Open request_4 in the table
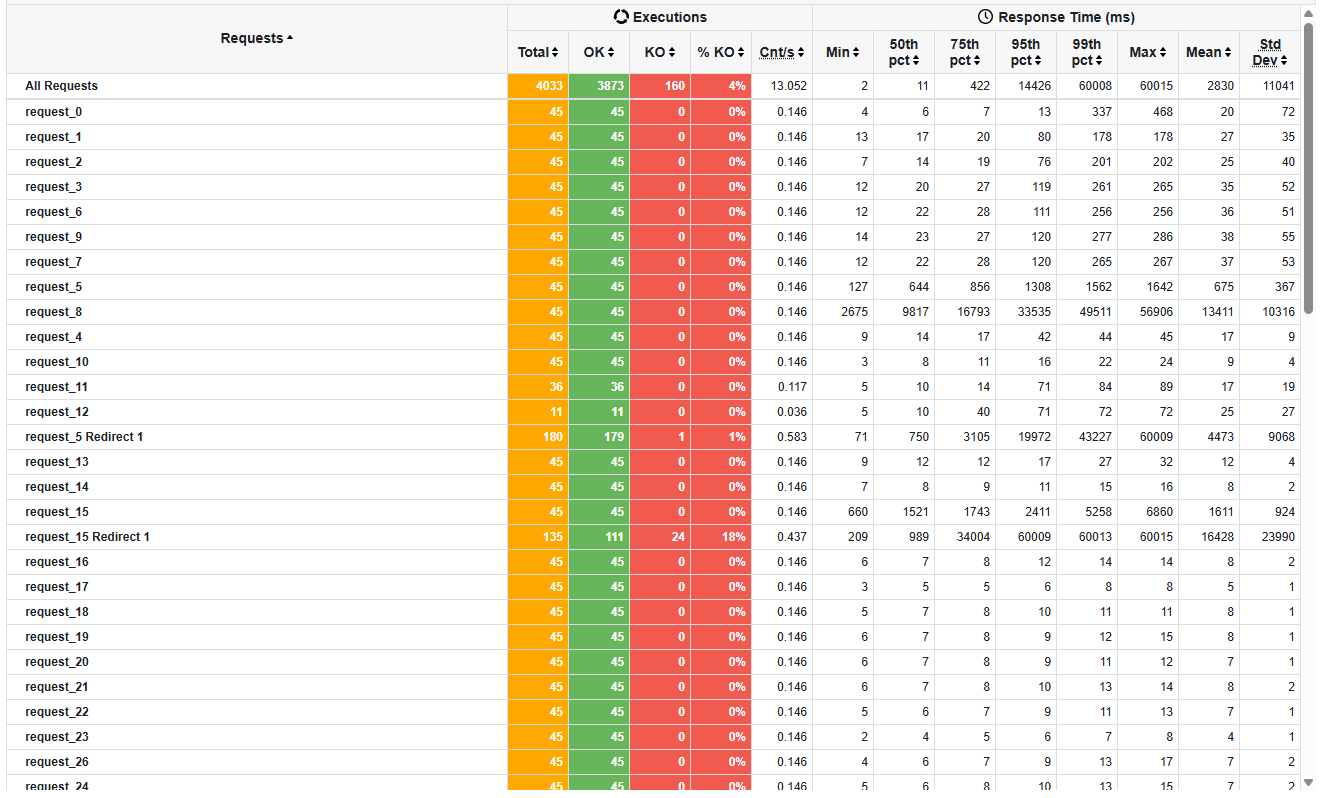The image size is (1325, 798). 54,337
